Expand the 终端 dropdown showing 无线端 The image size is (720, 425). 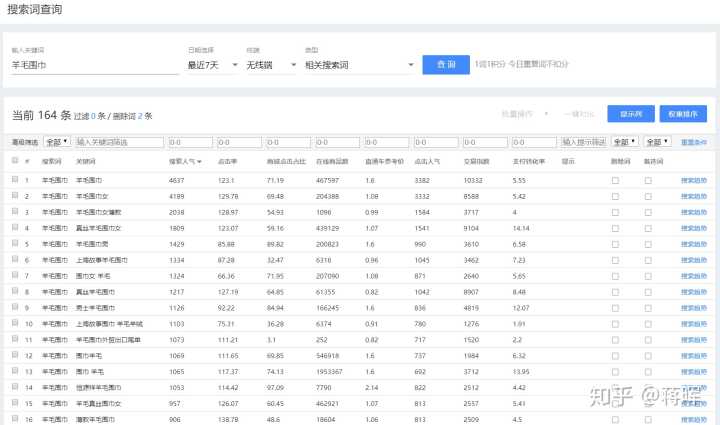270,65
